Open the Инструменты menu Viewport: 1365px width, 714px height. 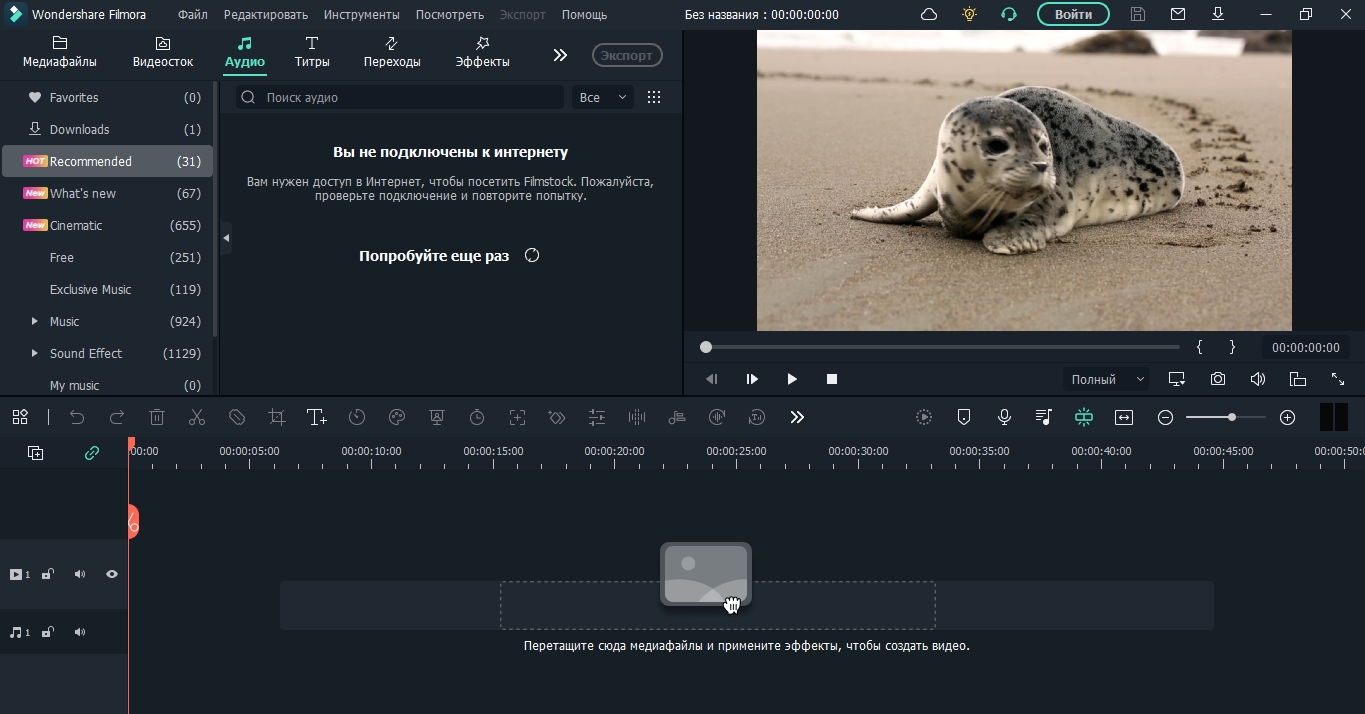(361, 15)
